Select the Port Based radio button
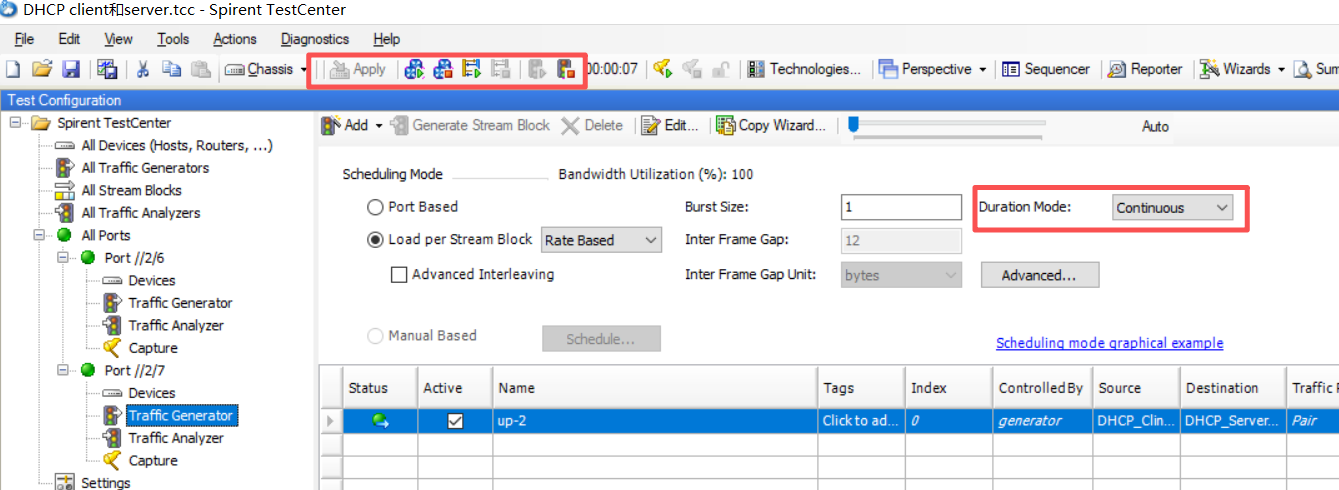Screen dimensions: 1339x490 pyautogui.click(x=376, y=207)
